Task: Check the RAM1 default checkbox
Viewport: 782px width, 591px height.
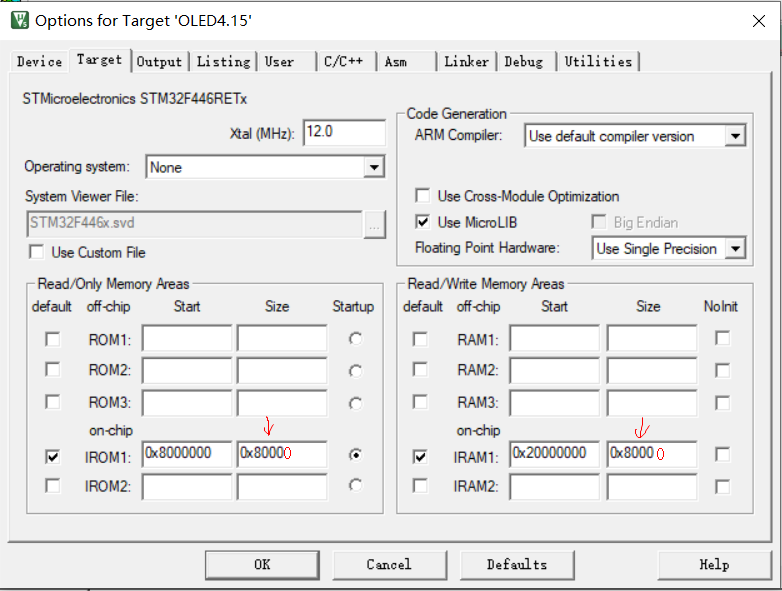Action: 420,339
